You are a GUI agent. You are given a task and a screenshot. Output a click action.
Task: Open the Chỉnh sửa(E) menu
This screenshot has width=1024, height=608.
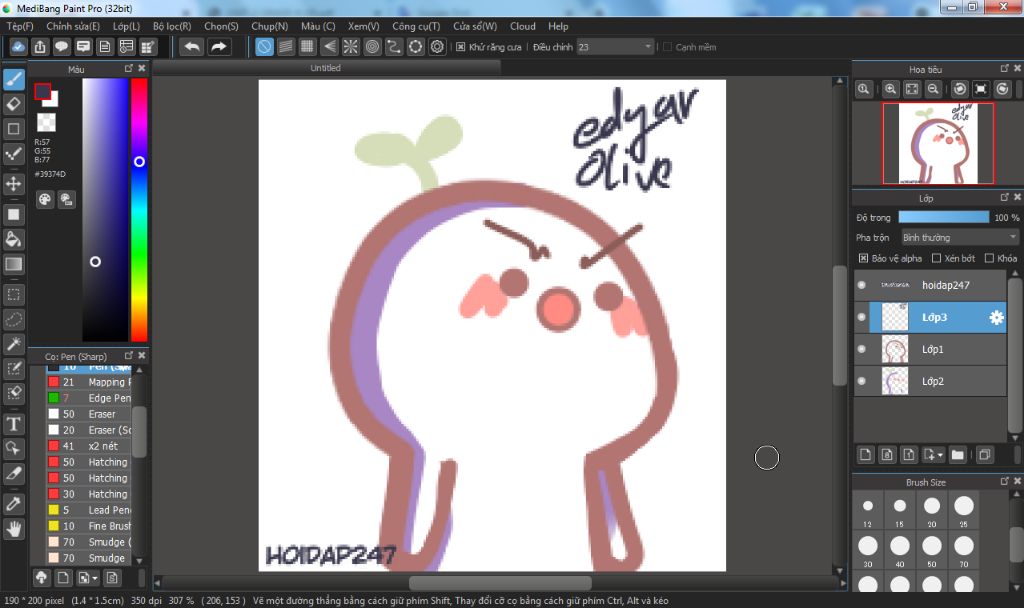point(73,26)
